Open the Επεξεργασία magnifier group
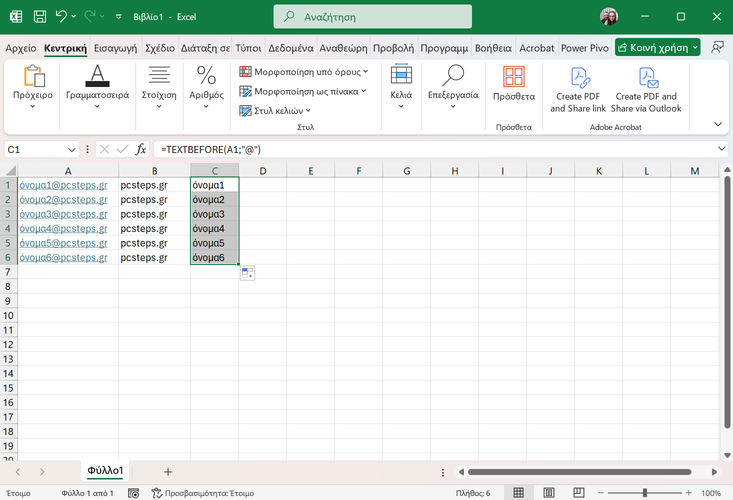Image resolution: width=733 pixels, height=500 pixels. [x=453, y=84]
